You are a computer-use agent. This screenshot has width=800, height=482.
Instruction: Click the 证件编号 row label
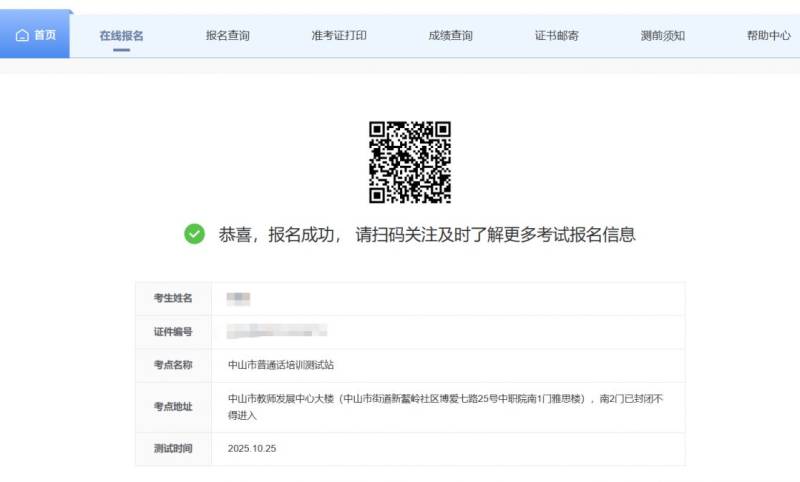click(x=173, y=332)
